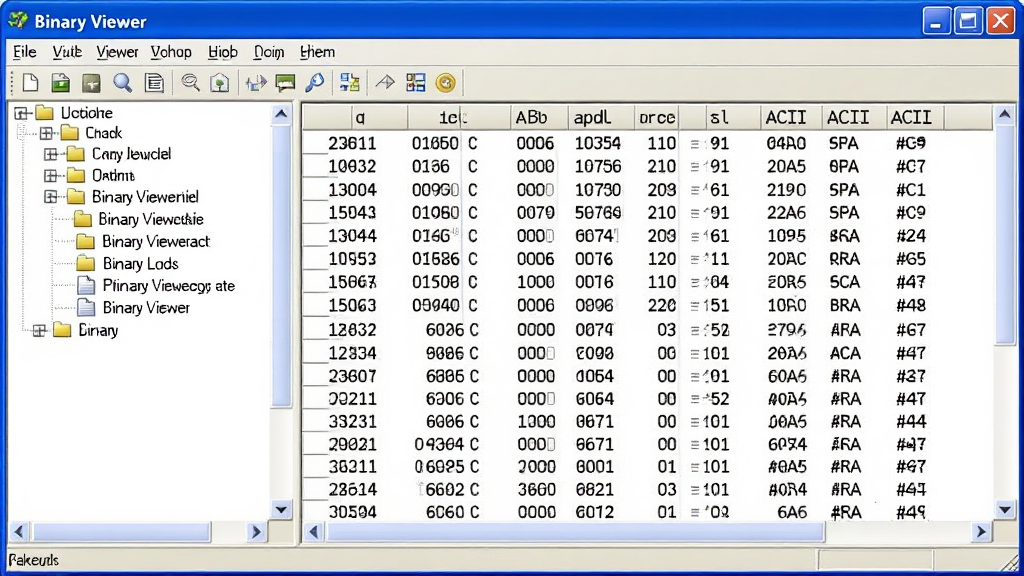1024x576 pixels.
Task: Click cell 23611 in first row
Action: 351,143
